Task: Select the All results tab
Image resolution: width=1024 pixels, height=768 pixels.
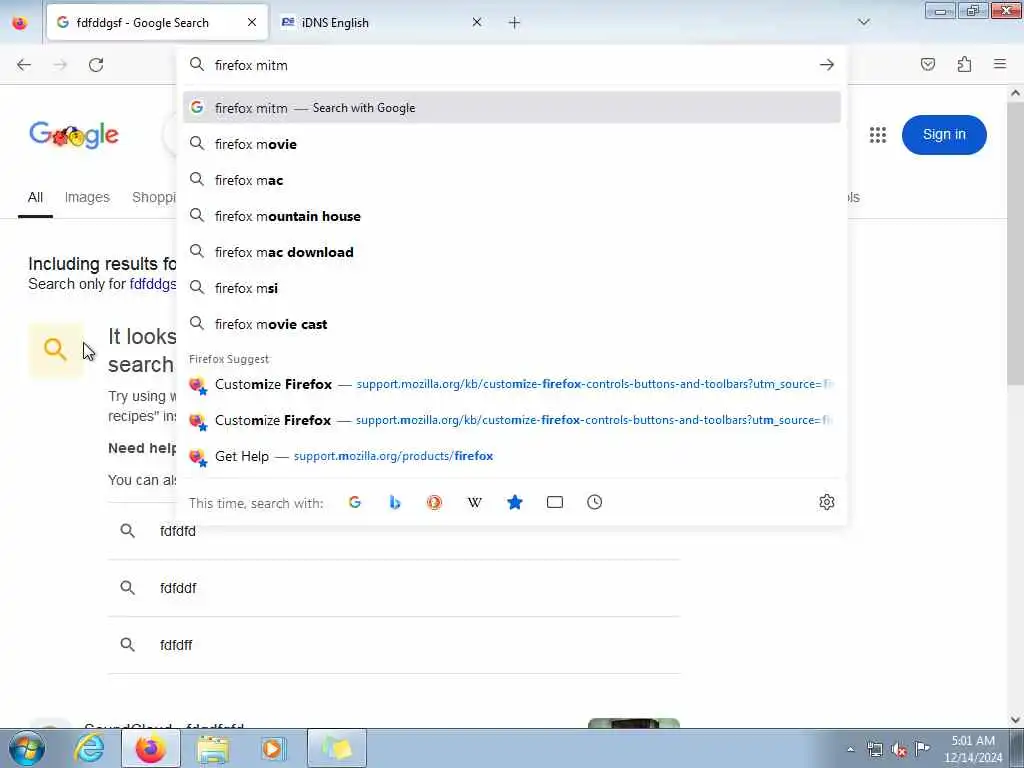Action: [x=35, y=197]
